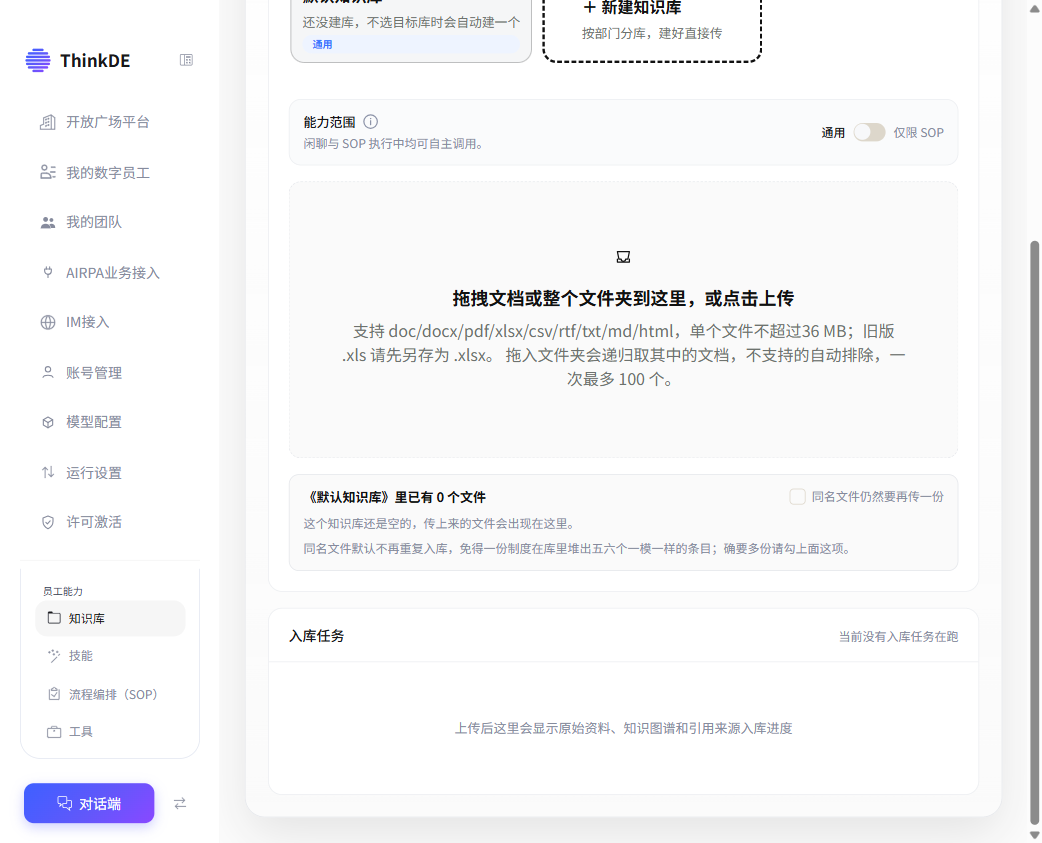The height and width of the screenshot is (843, 1042).
Task: Collapse the sidebar with the panel icon
Action: click(x=186, y=60)
